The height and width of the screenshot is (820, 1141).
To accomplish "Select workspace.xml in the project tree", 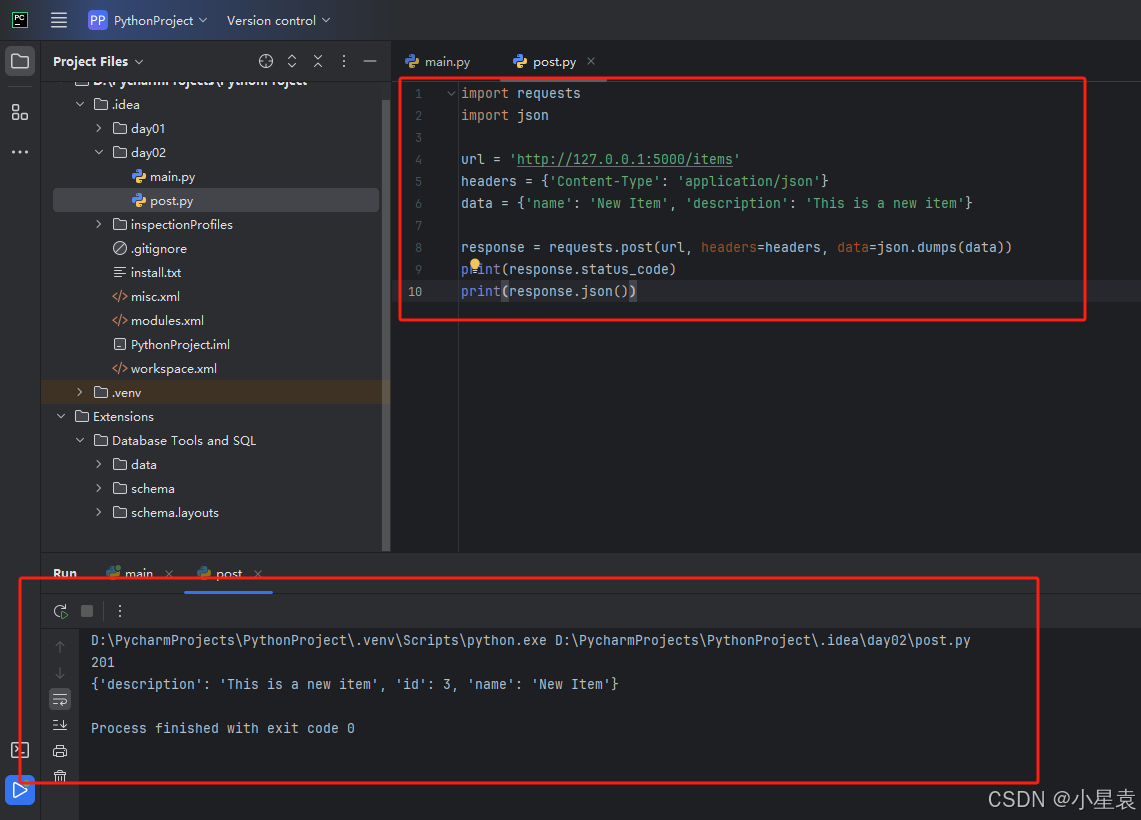I will point(173,368).
